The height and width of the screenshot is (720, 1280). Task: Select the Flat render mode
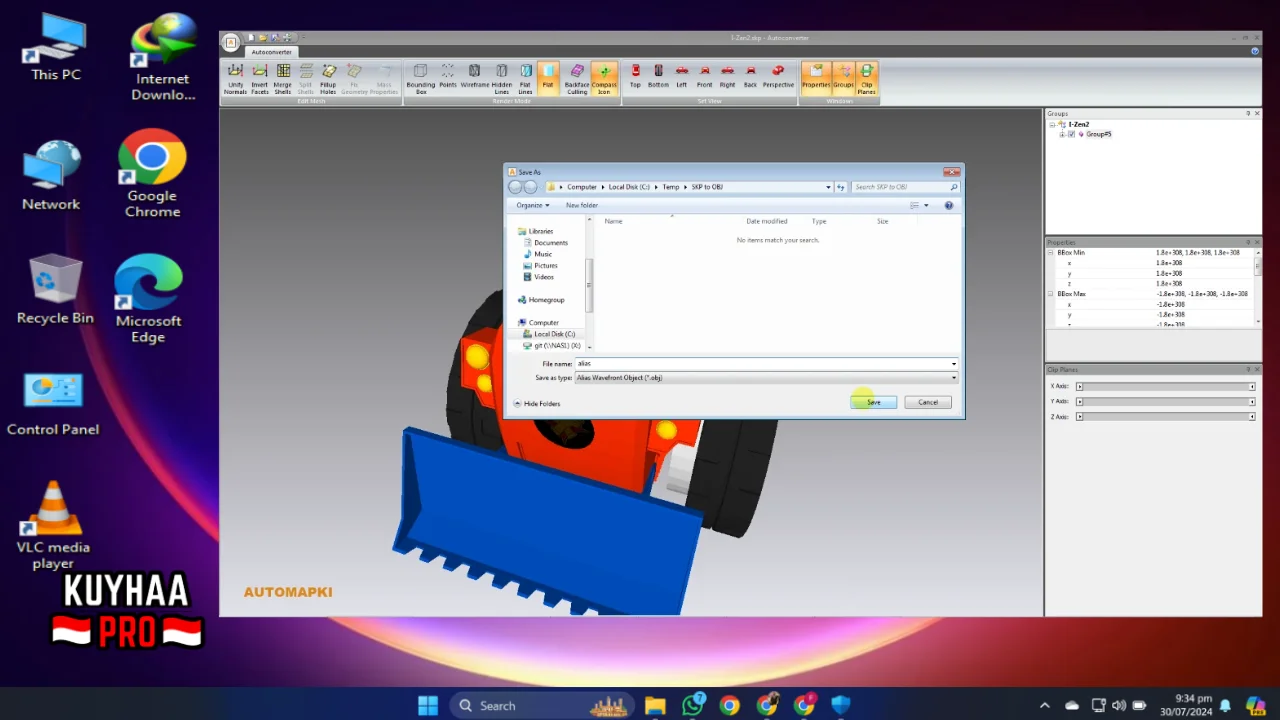pyautogui.click(x=548, y=78)
